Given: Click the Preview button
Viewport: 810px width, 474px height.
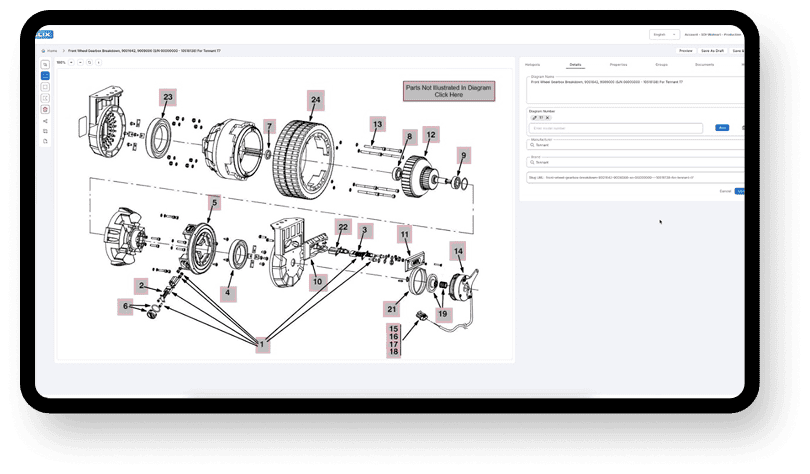Looking at the screenshot, I should pos(686,51).
